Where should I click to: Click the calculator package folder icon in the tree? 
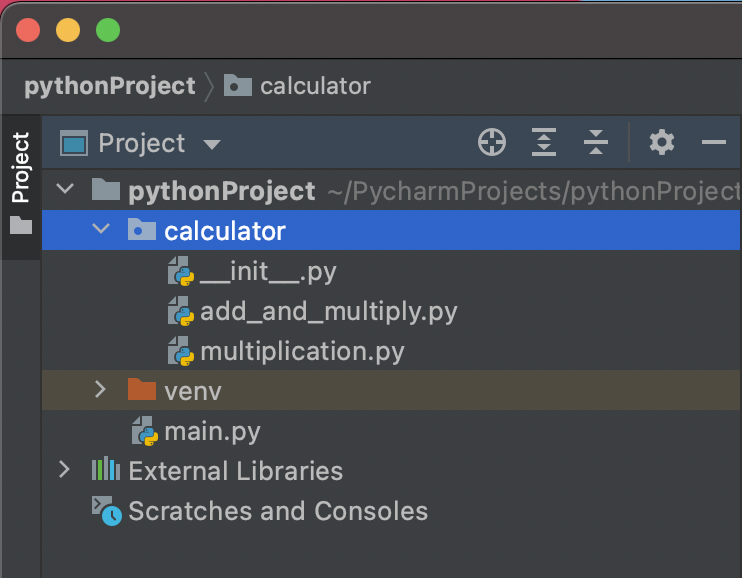[x=141, y=229]
